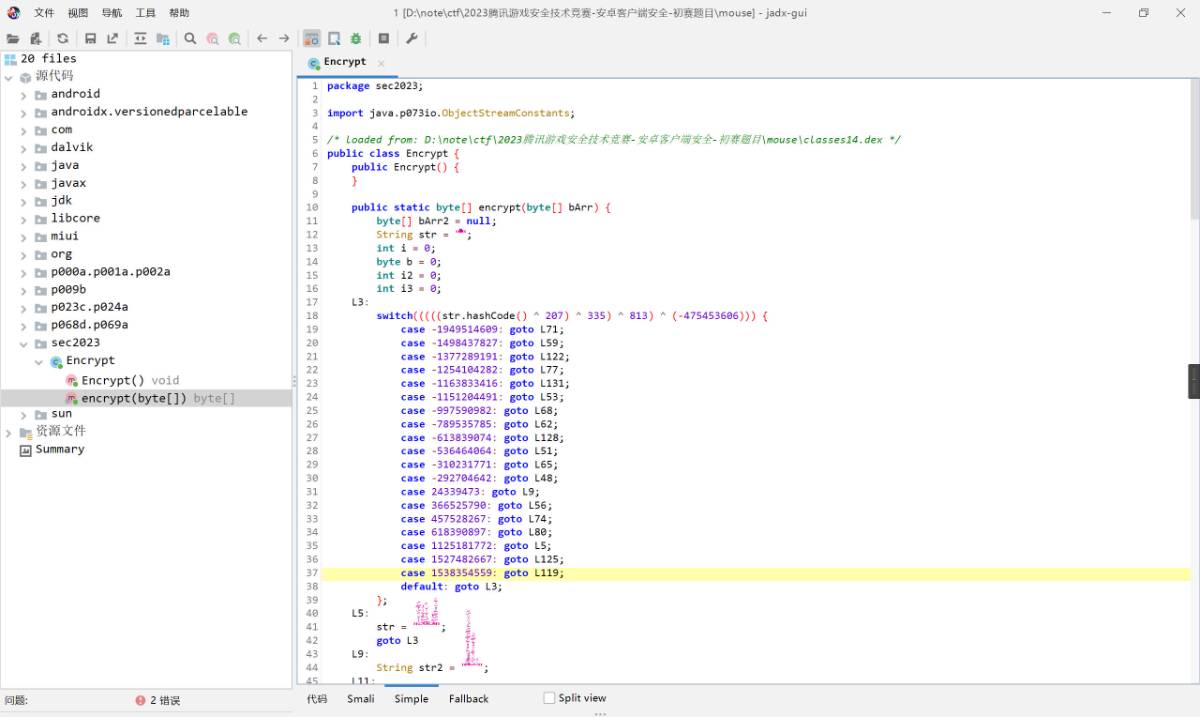Expand the javax package
1200x717 pixels.
[24, 184]
